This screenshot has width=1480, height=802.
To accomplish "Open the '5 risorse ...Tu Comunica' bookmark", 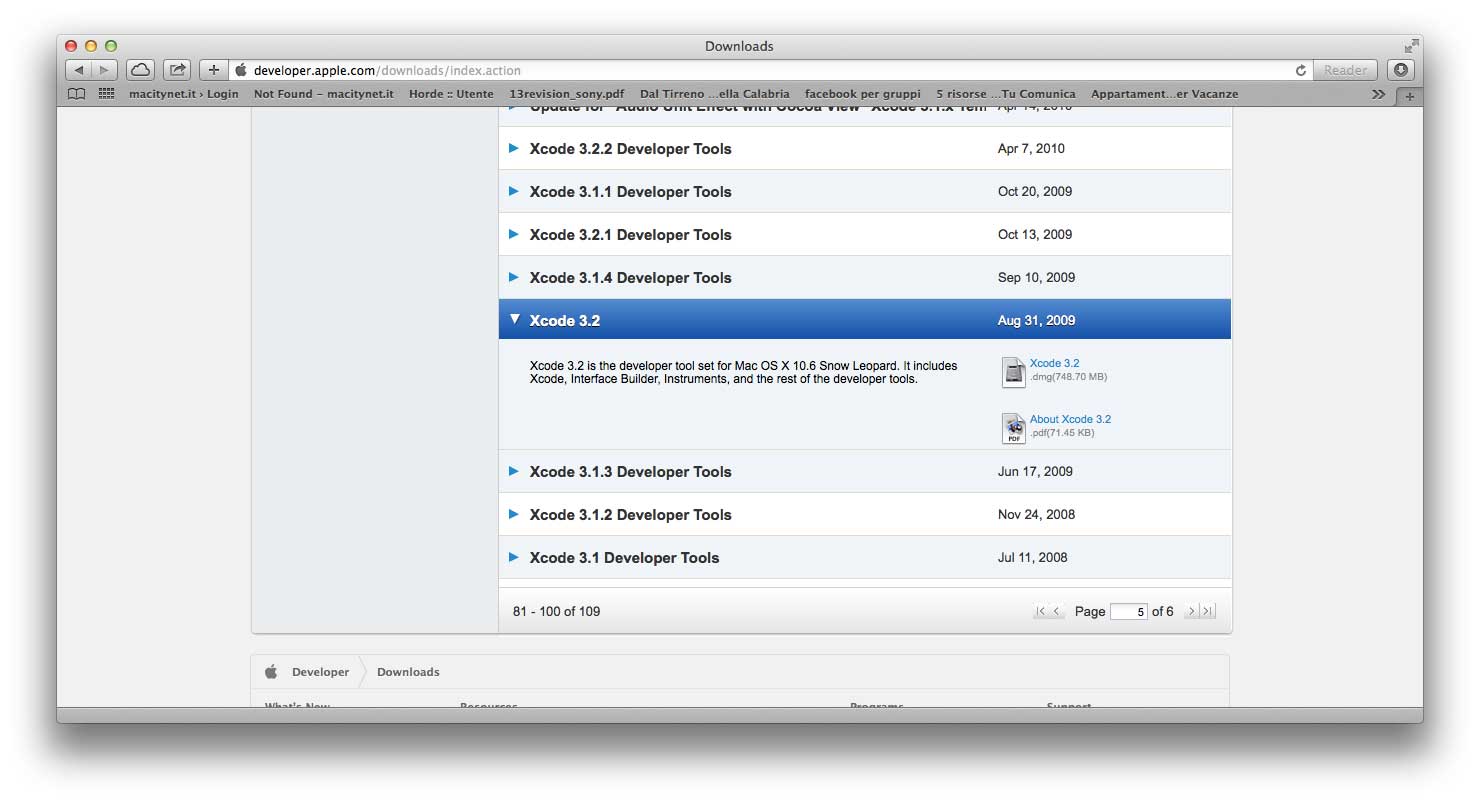I will 1006,94.
